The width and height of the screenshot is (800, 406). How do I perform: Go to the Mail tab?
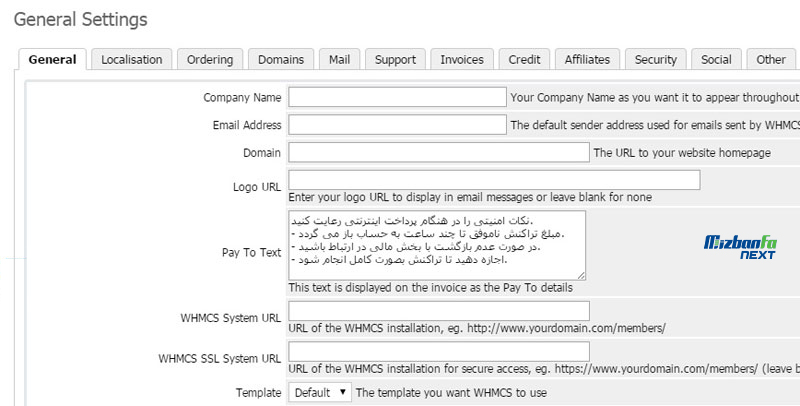click(x=340, y=60)
